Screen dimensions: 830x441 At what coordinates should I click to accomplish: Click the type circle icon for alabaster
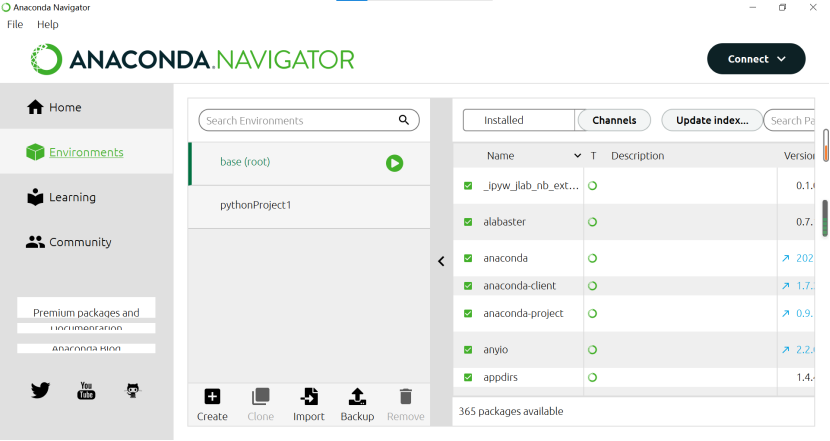(x=592, y=222)
